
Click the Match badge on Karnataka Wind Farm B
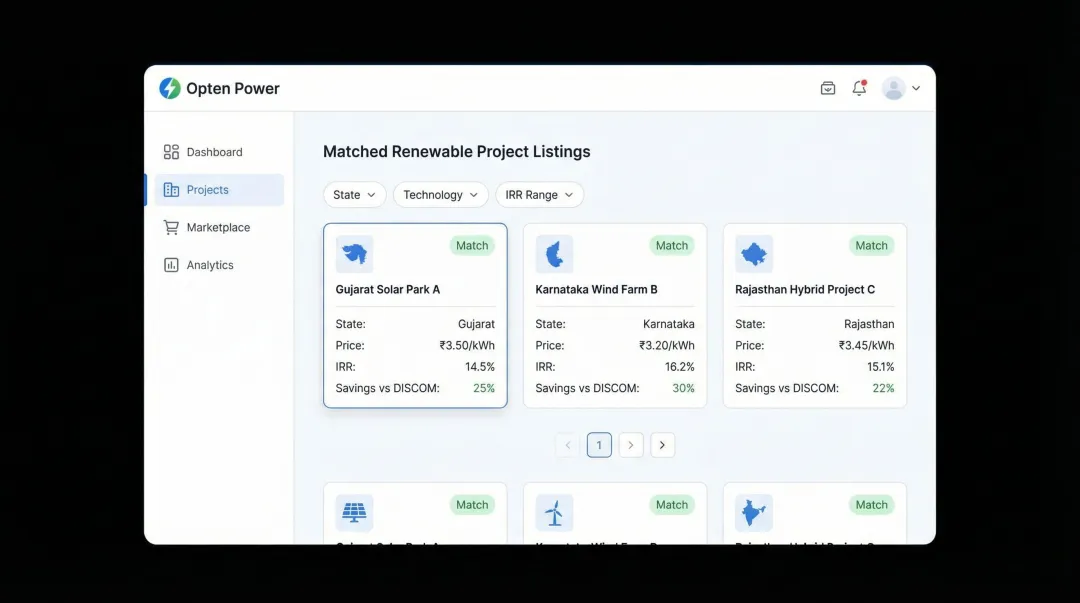pos(671,245)
